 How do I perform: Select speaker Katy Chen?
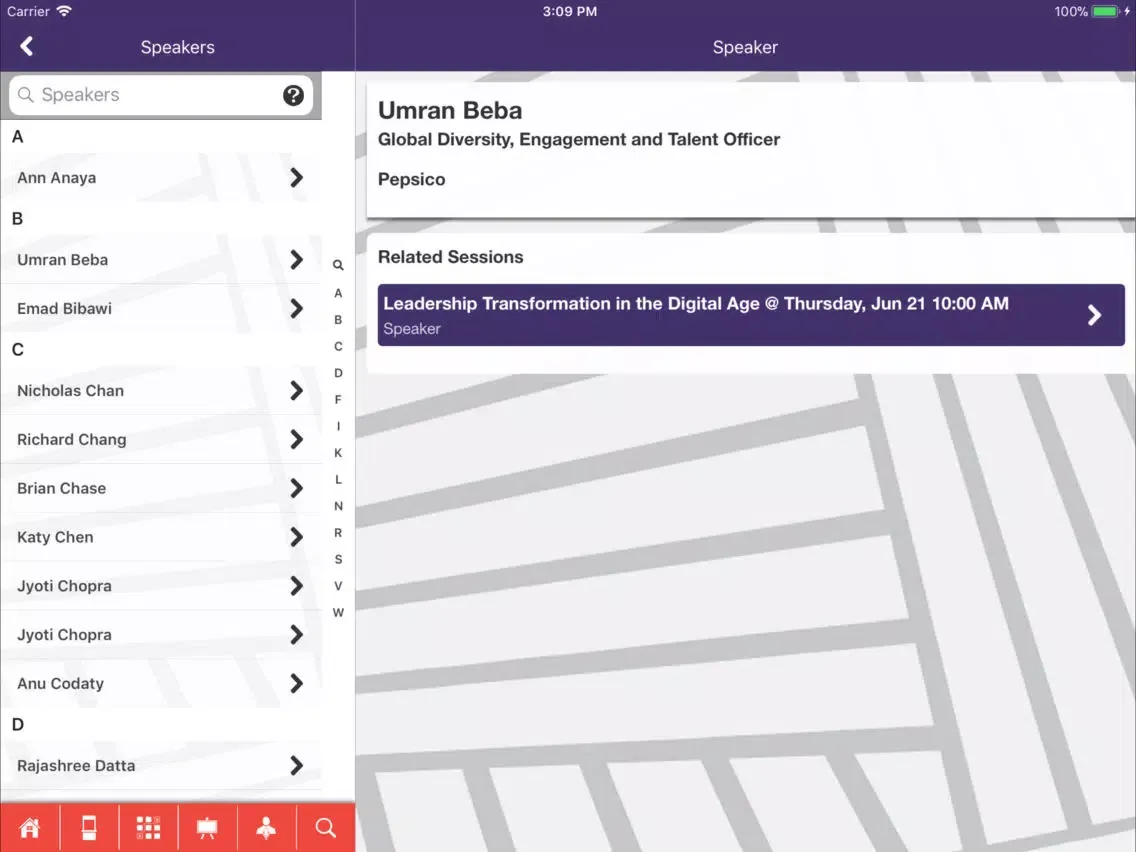(161, 537)
